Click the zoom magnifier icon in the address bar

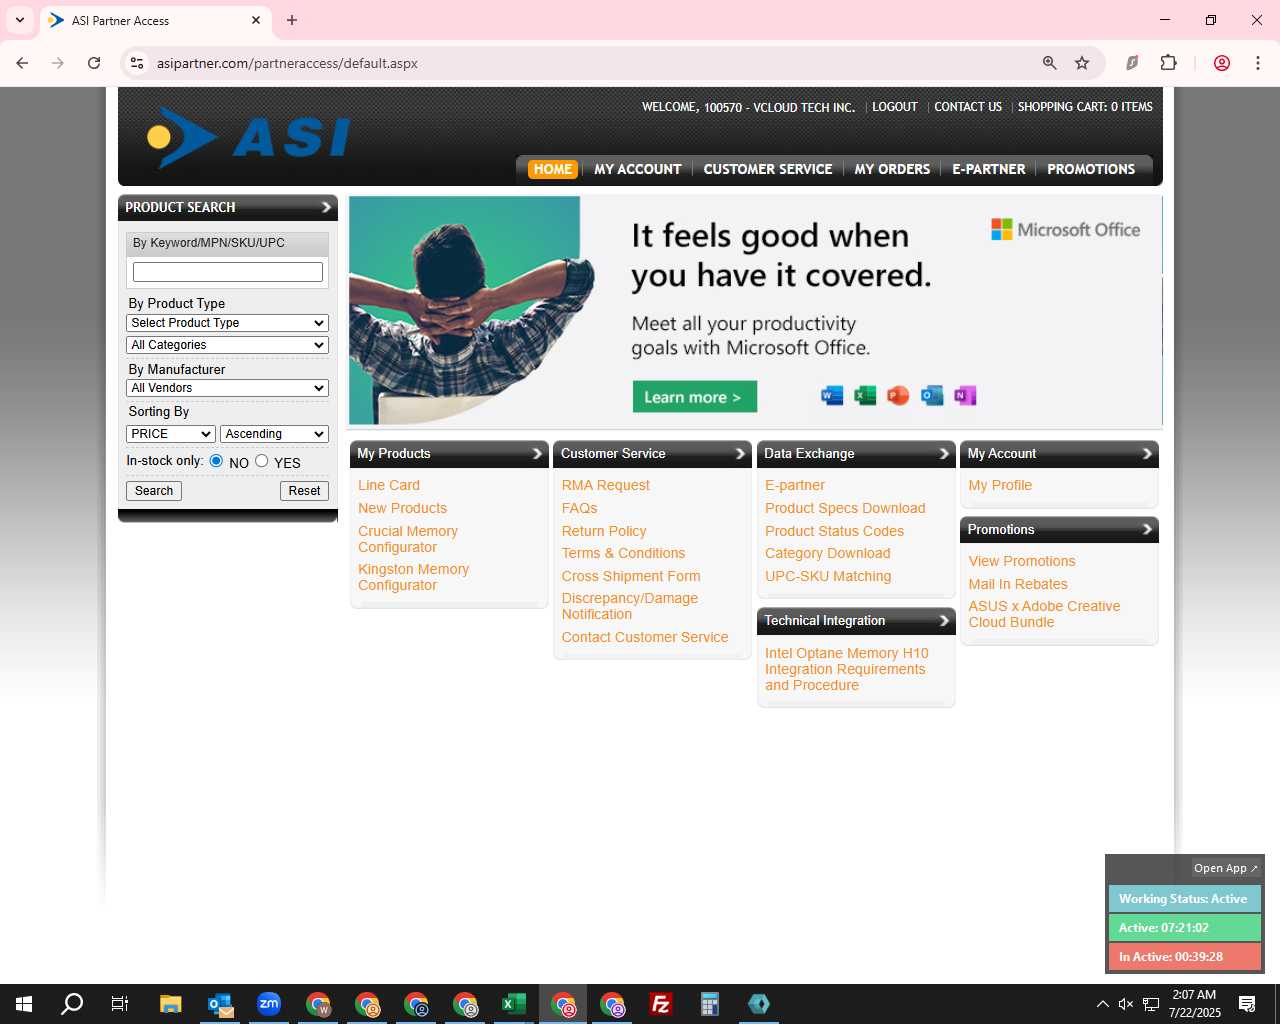click(1049, 63)
